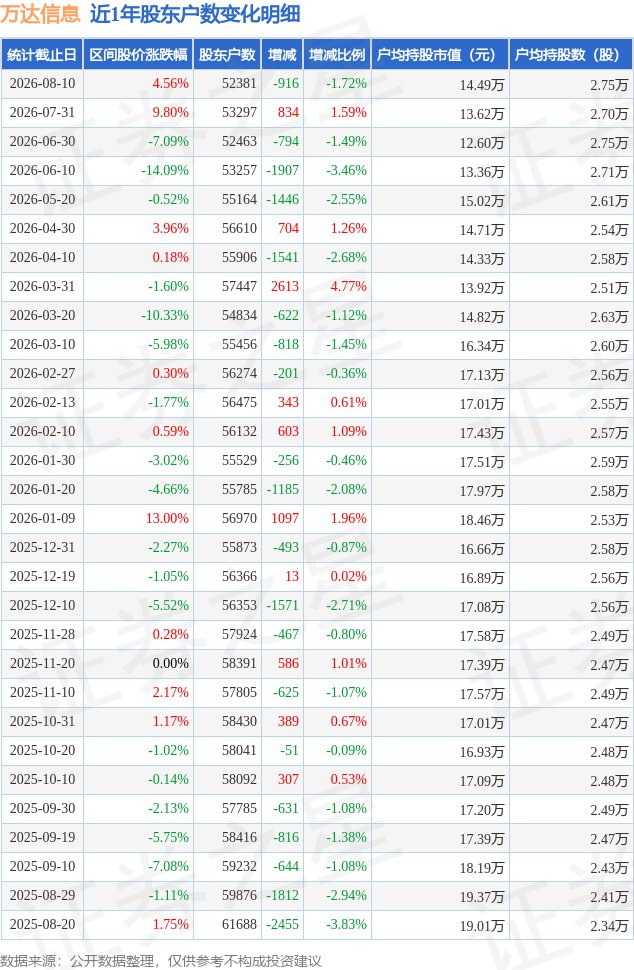Click the -14.09% price change value

click(165, 171)
